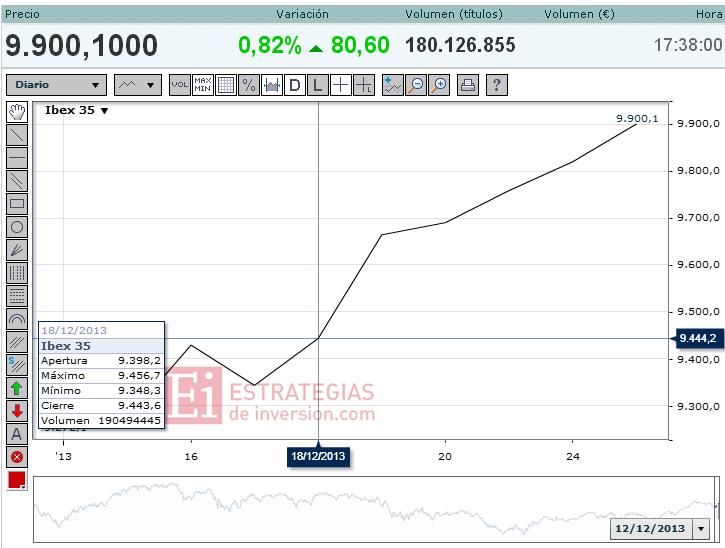Click the overview mini chart navigator
This screenshot has height=548, width=725.
coord(375,509)
